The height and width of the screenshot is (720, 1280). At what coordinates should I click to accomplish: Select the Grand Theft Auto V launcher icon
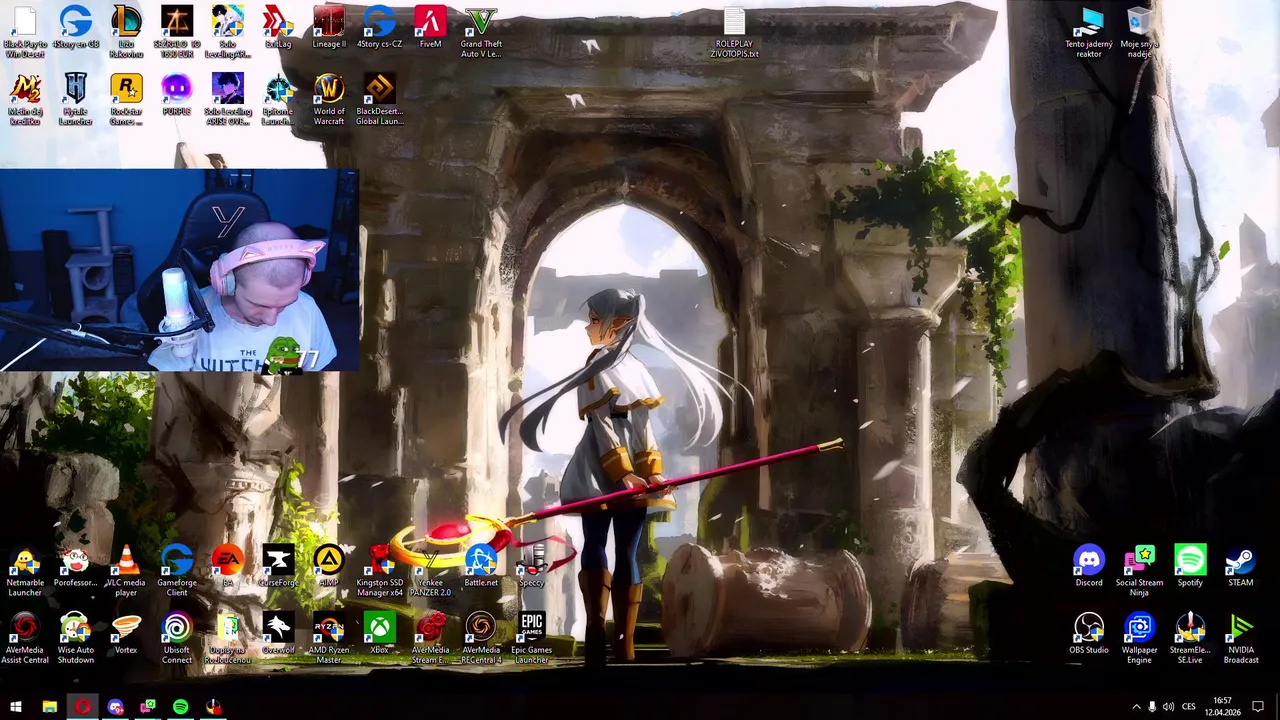[481, 33]
